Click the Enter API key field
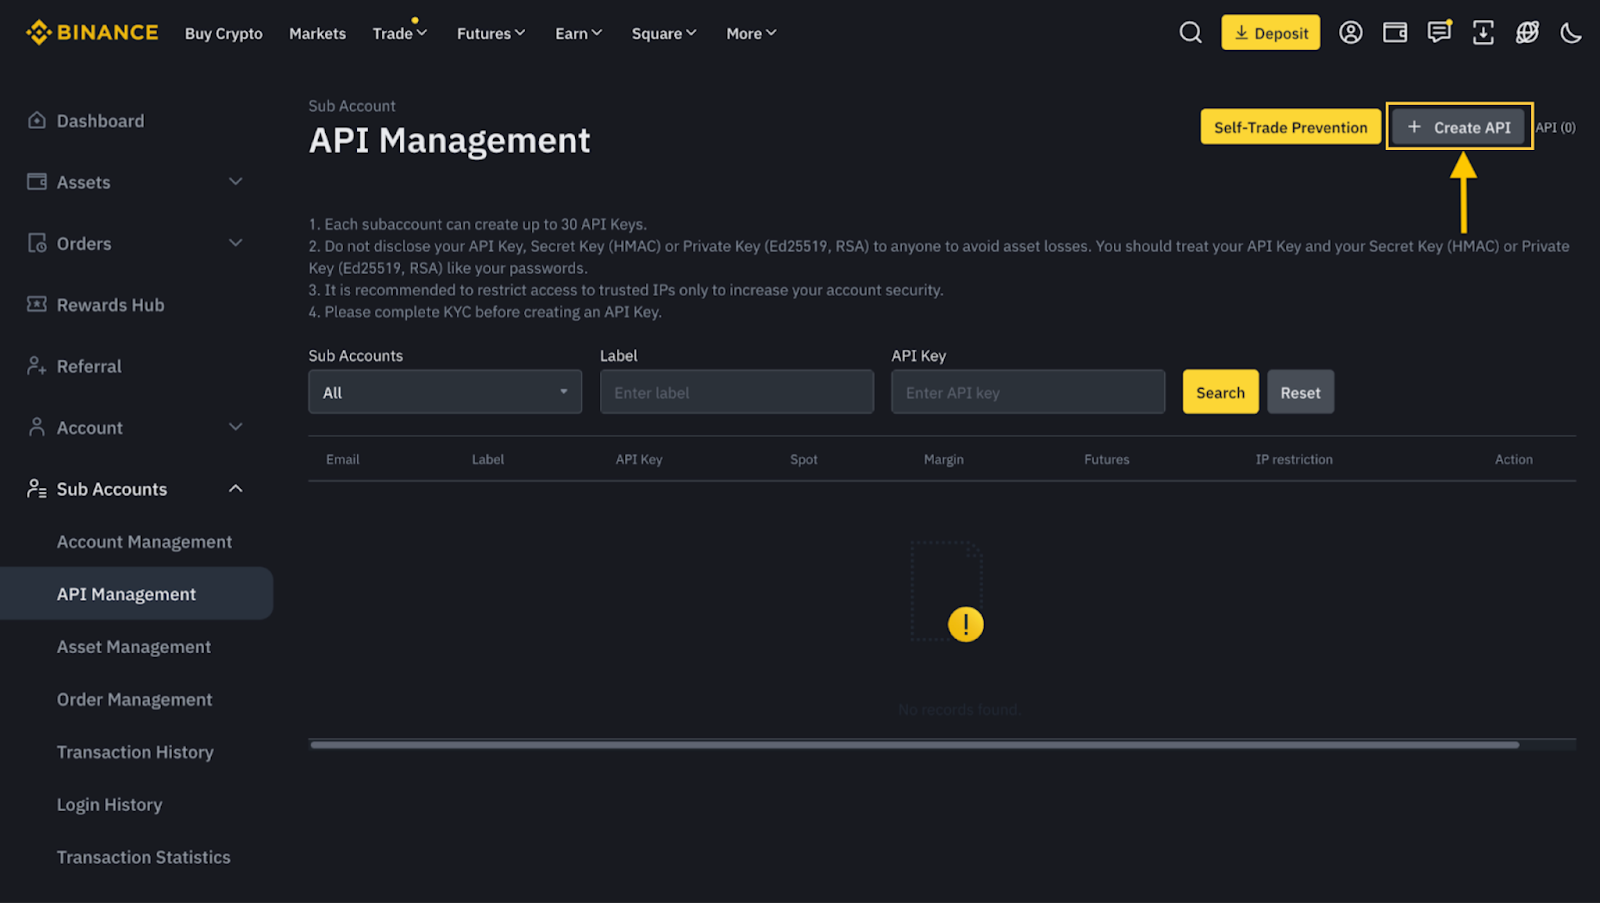Viewport: 1600px width, 903px height. pos(1028,393)
